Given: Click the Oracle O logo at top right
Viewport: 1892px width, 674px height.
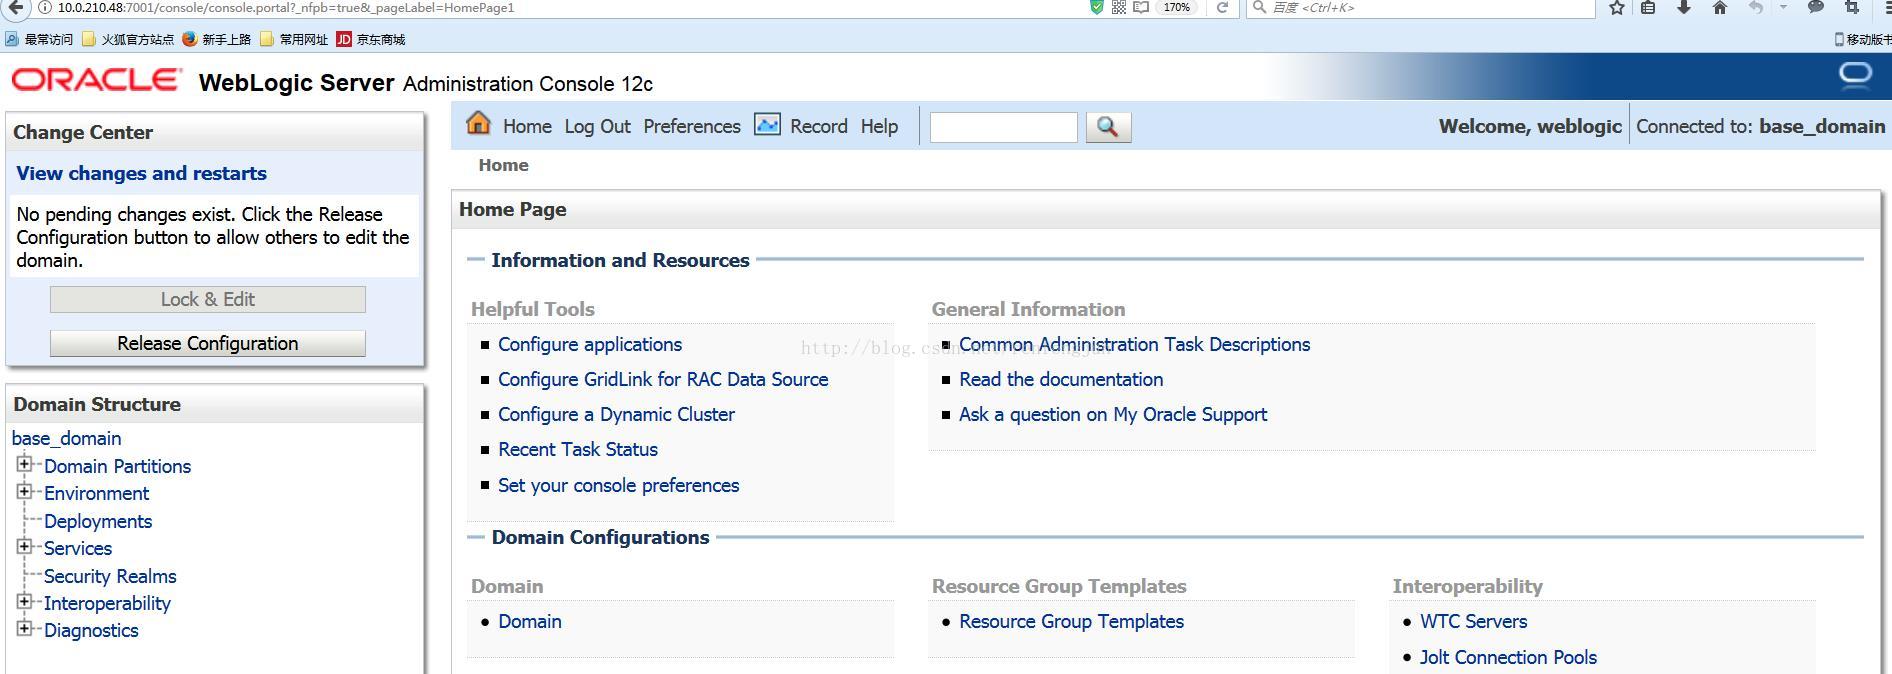Looking at the screenshot, I should [x=1855, y=75].
